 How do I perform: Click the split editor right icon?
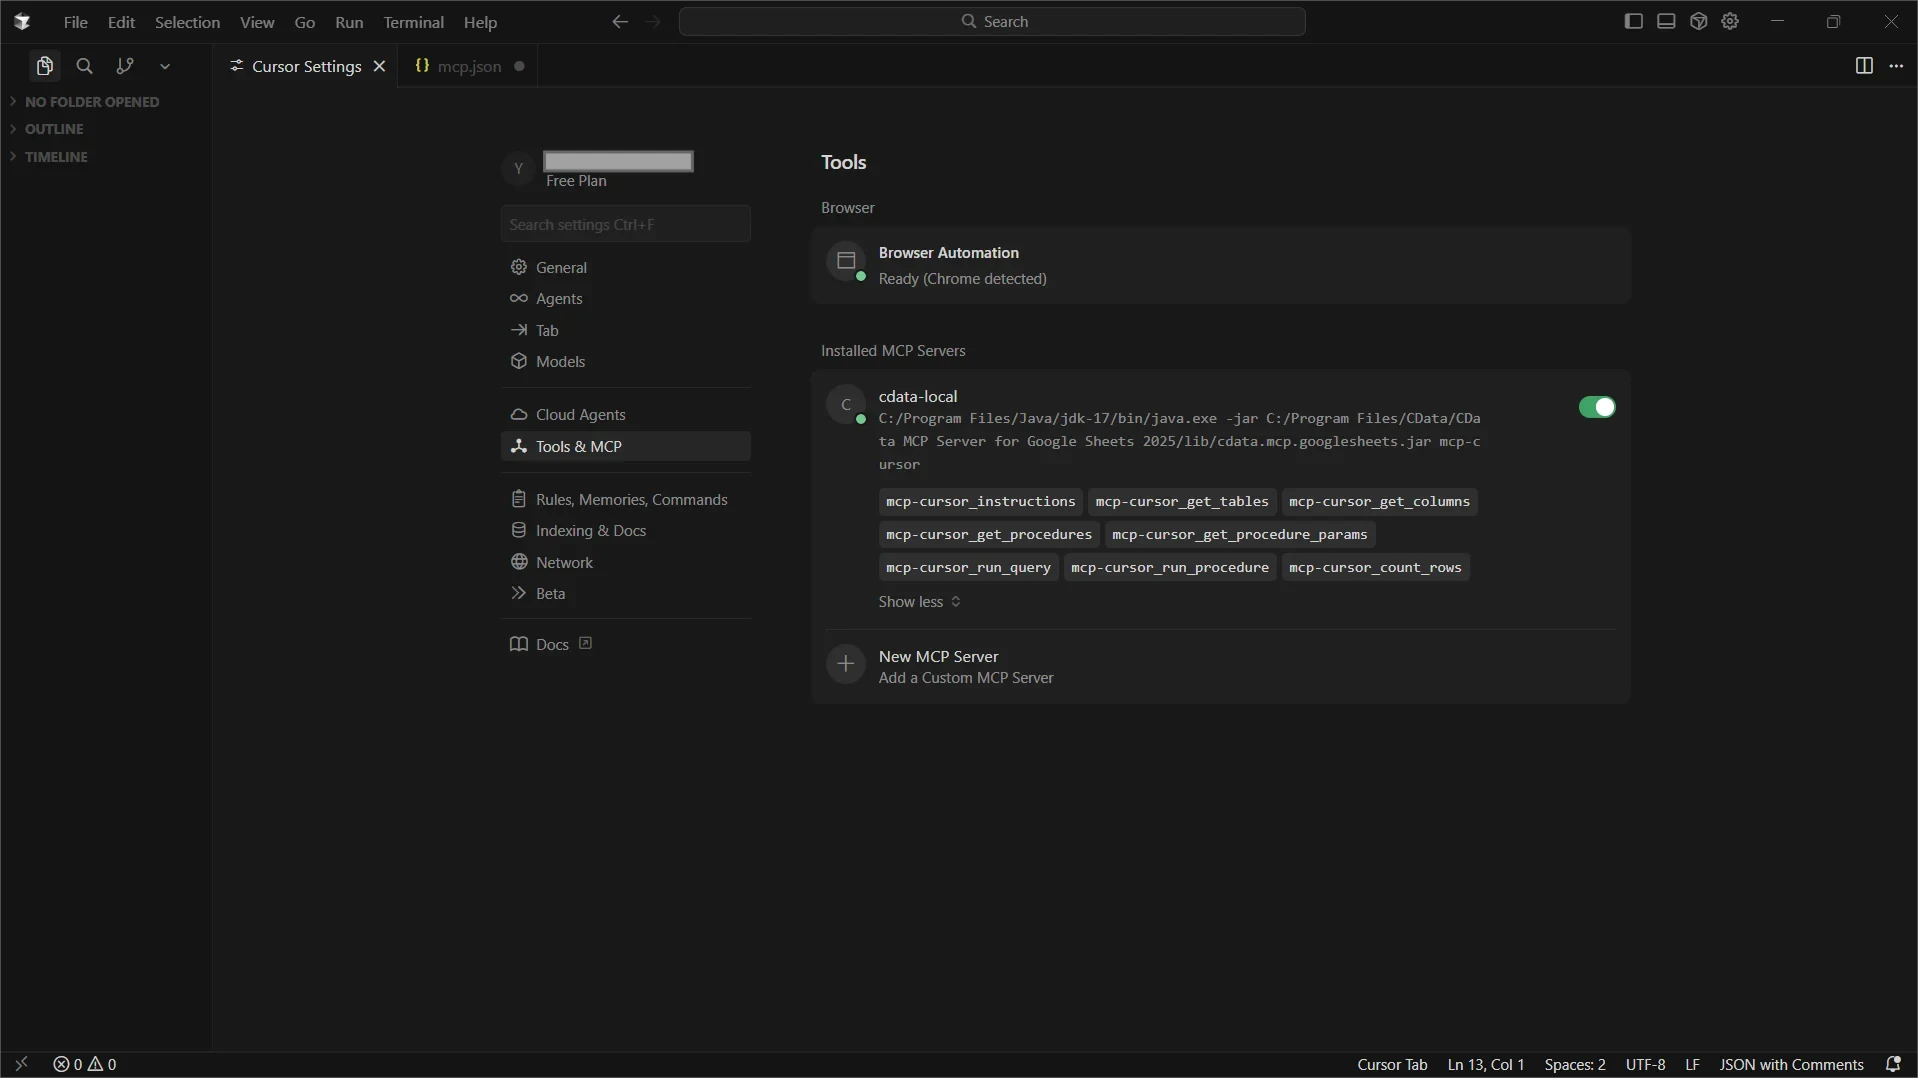(1863, 66)
